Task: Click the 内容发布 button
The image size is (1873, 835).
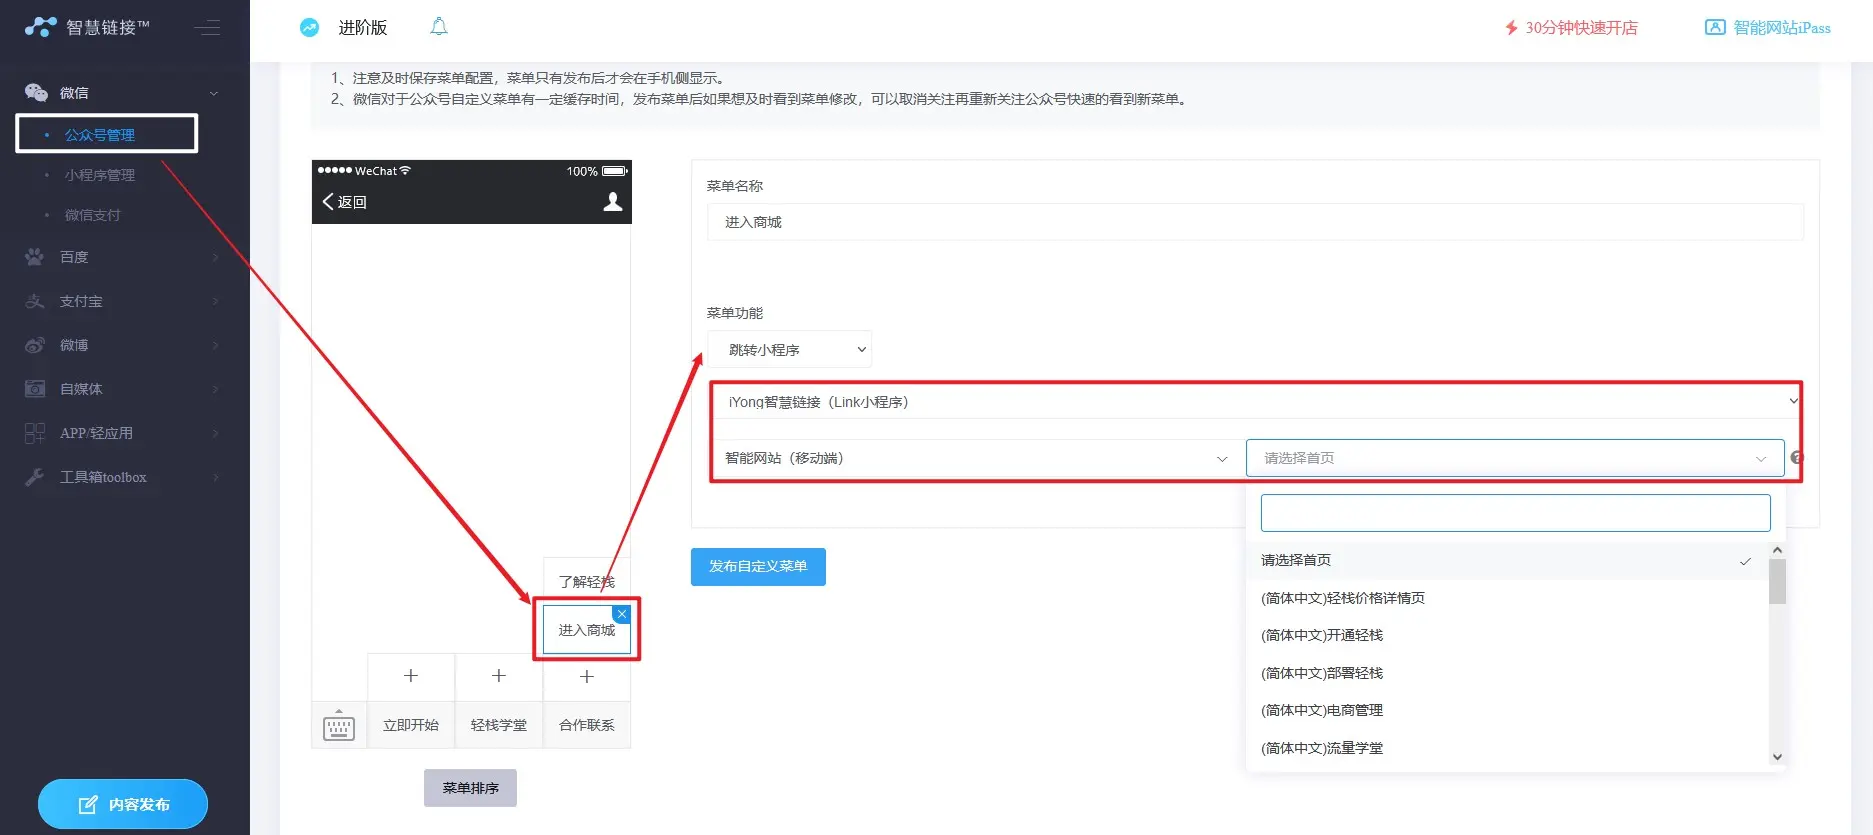Action: click(x=123, y=804)
